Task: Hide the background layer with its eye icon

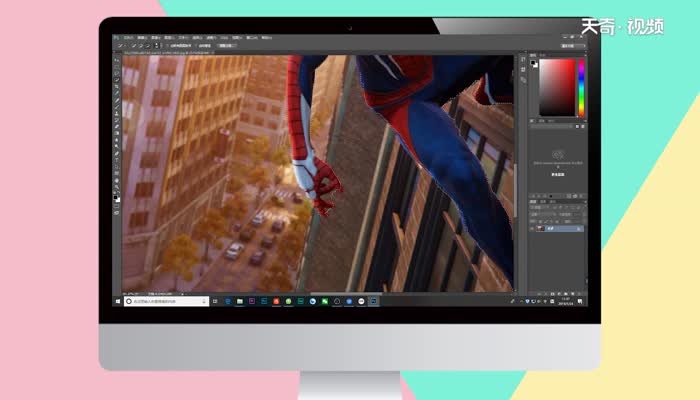Action: point(532,229)
